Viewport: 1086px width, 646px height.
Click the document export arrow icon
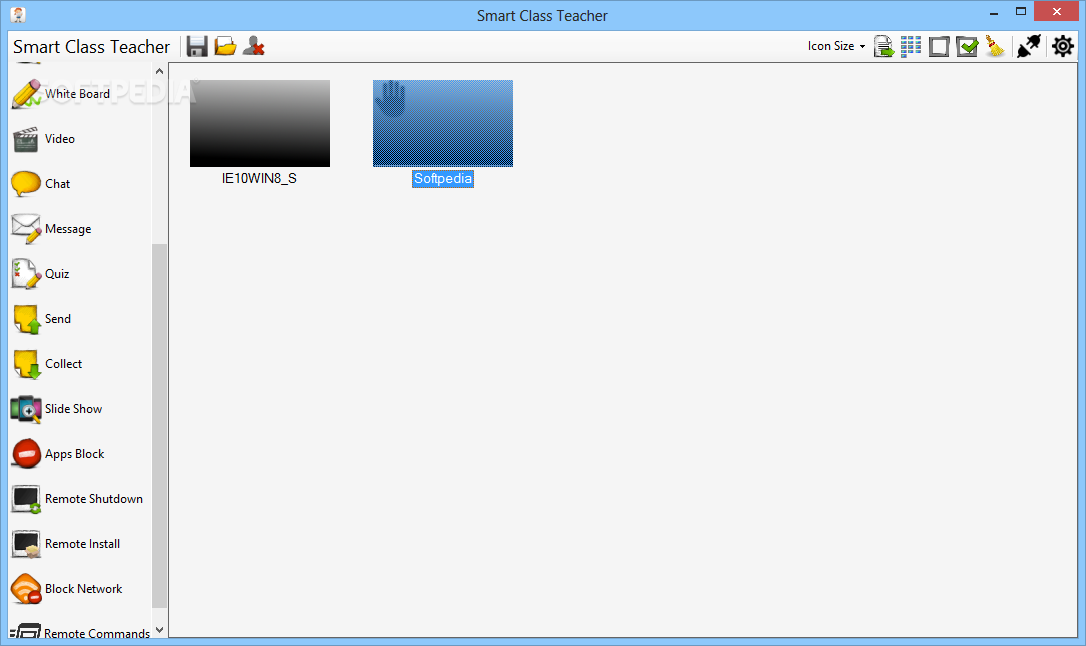(x=884, y=46)
